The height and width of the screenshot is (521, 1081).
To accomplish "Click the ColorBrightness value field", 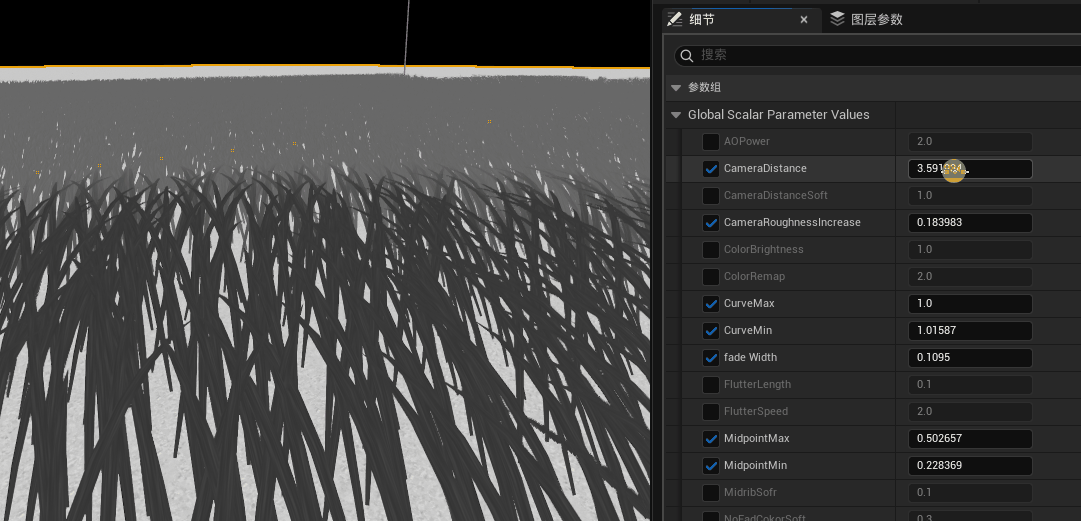I will click(x=970, y=249).
